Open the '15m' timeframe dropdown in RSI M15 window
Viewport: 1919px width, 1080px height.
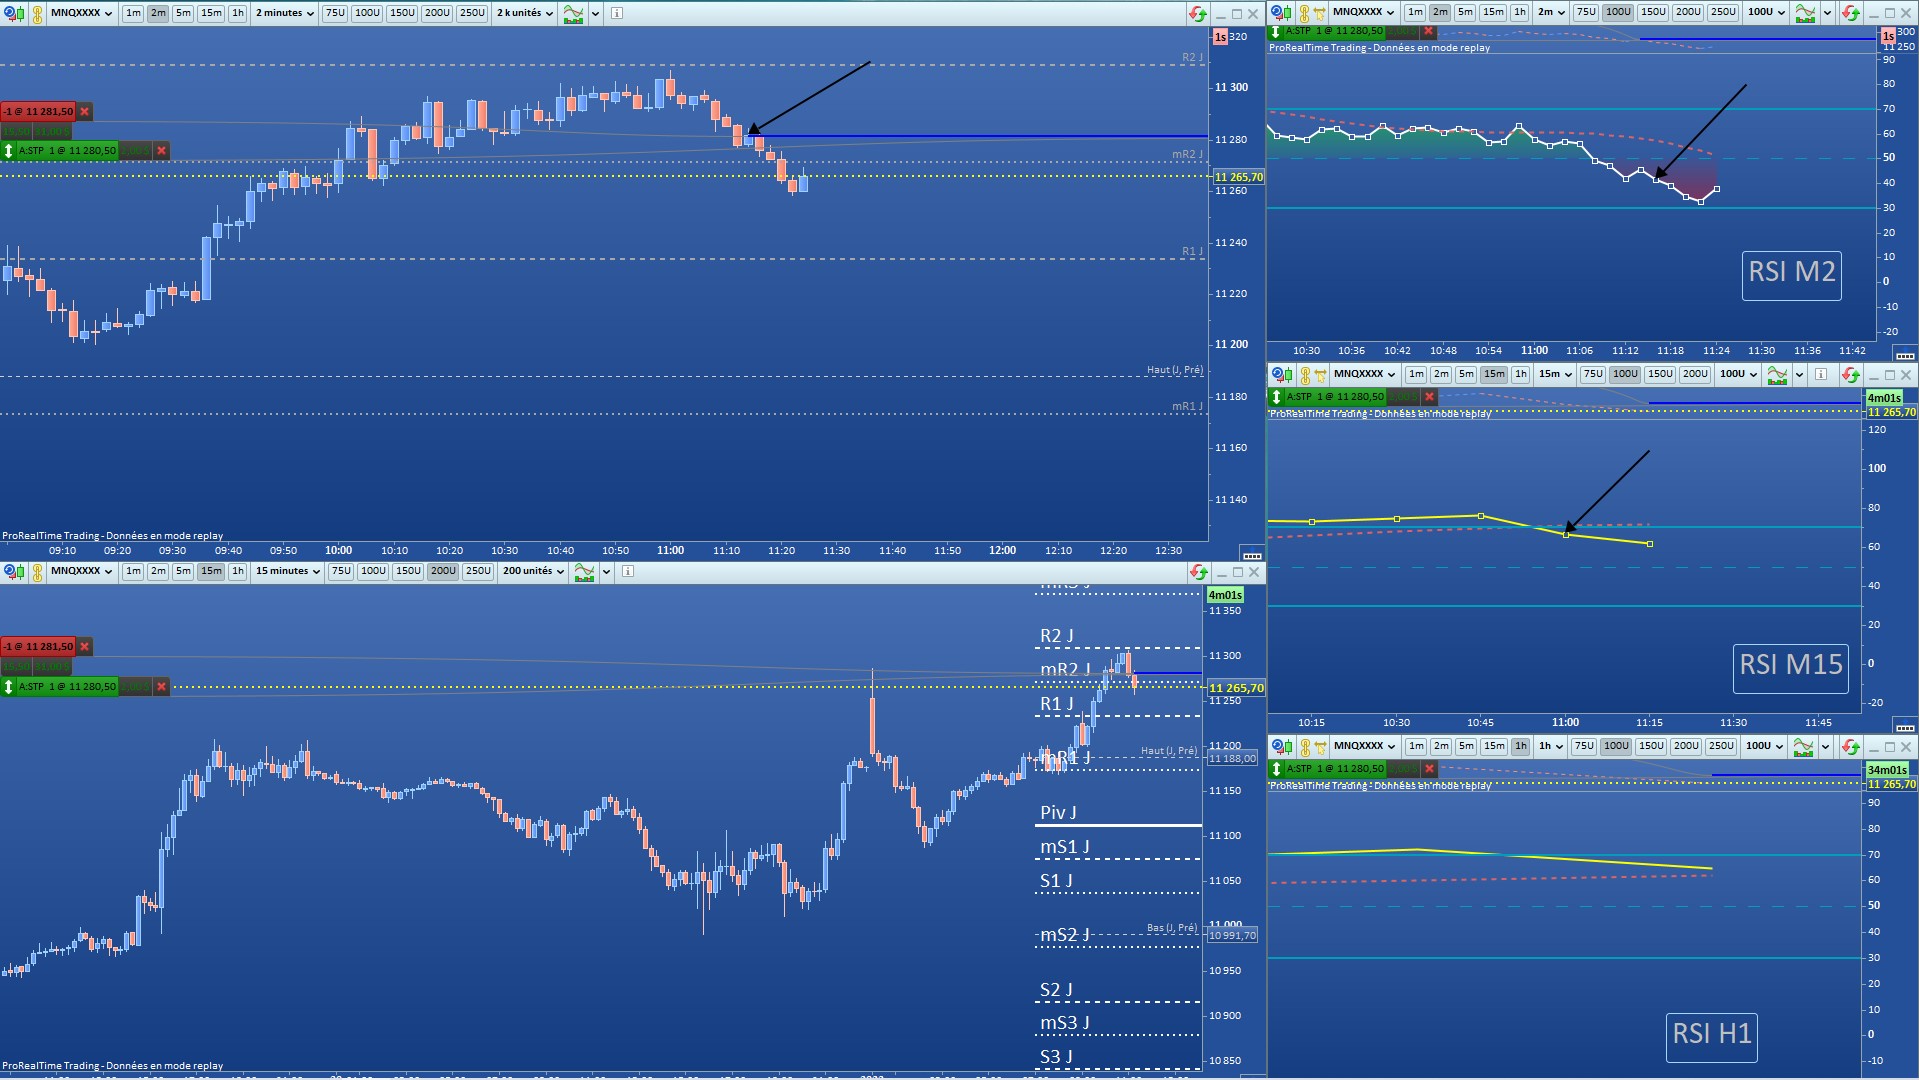(x=1555, y=375)
